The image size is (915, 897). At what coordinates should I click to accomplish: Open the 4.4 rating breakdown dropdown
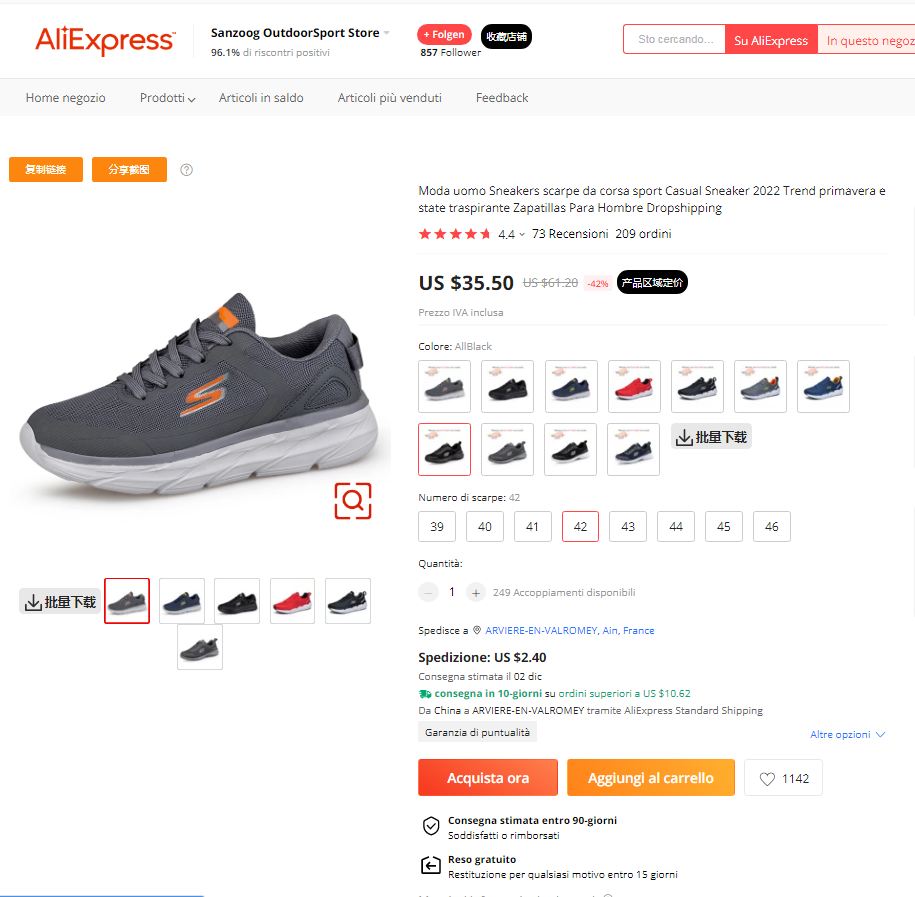point(512,234)
